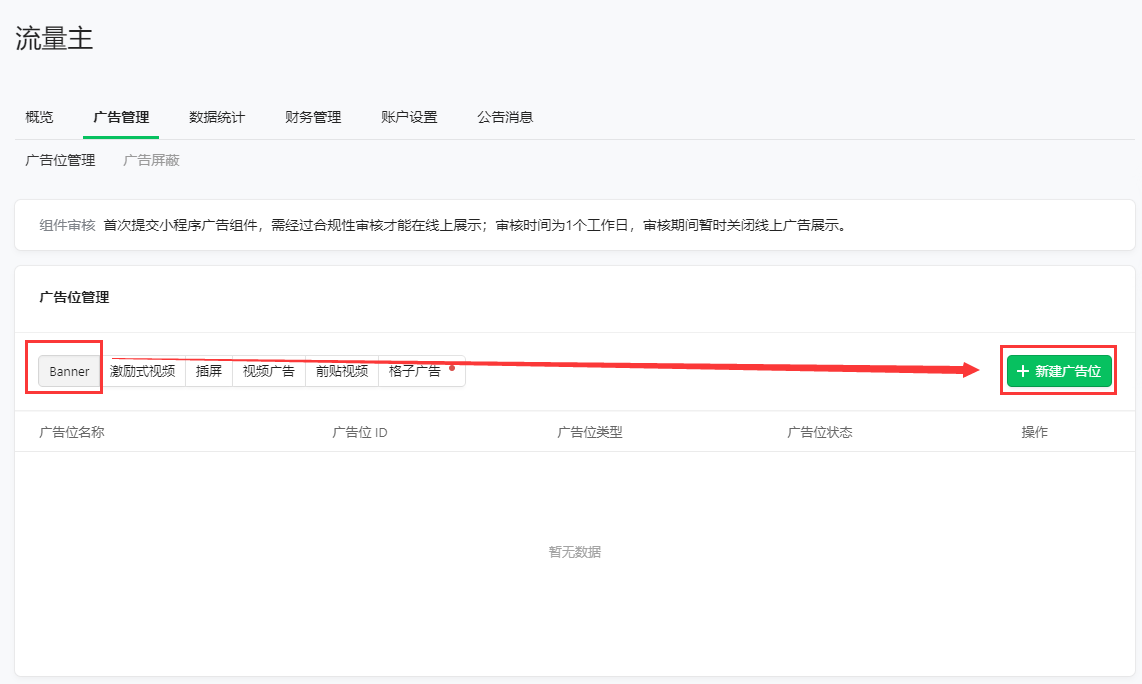Screen dimensions: 1142x684
Task: Open the 概览 tab
Action: coord(39,117)
